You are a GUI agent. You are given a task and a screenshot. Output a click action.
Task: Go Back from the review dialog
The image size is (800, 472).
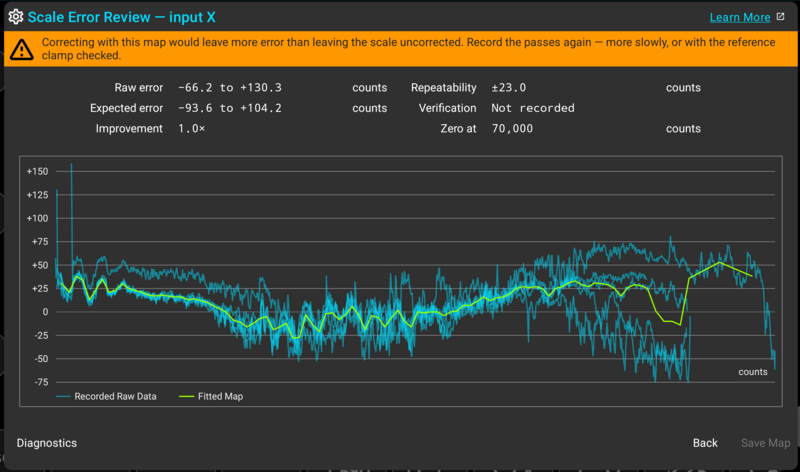705,443
